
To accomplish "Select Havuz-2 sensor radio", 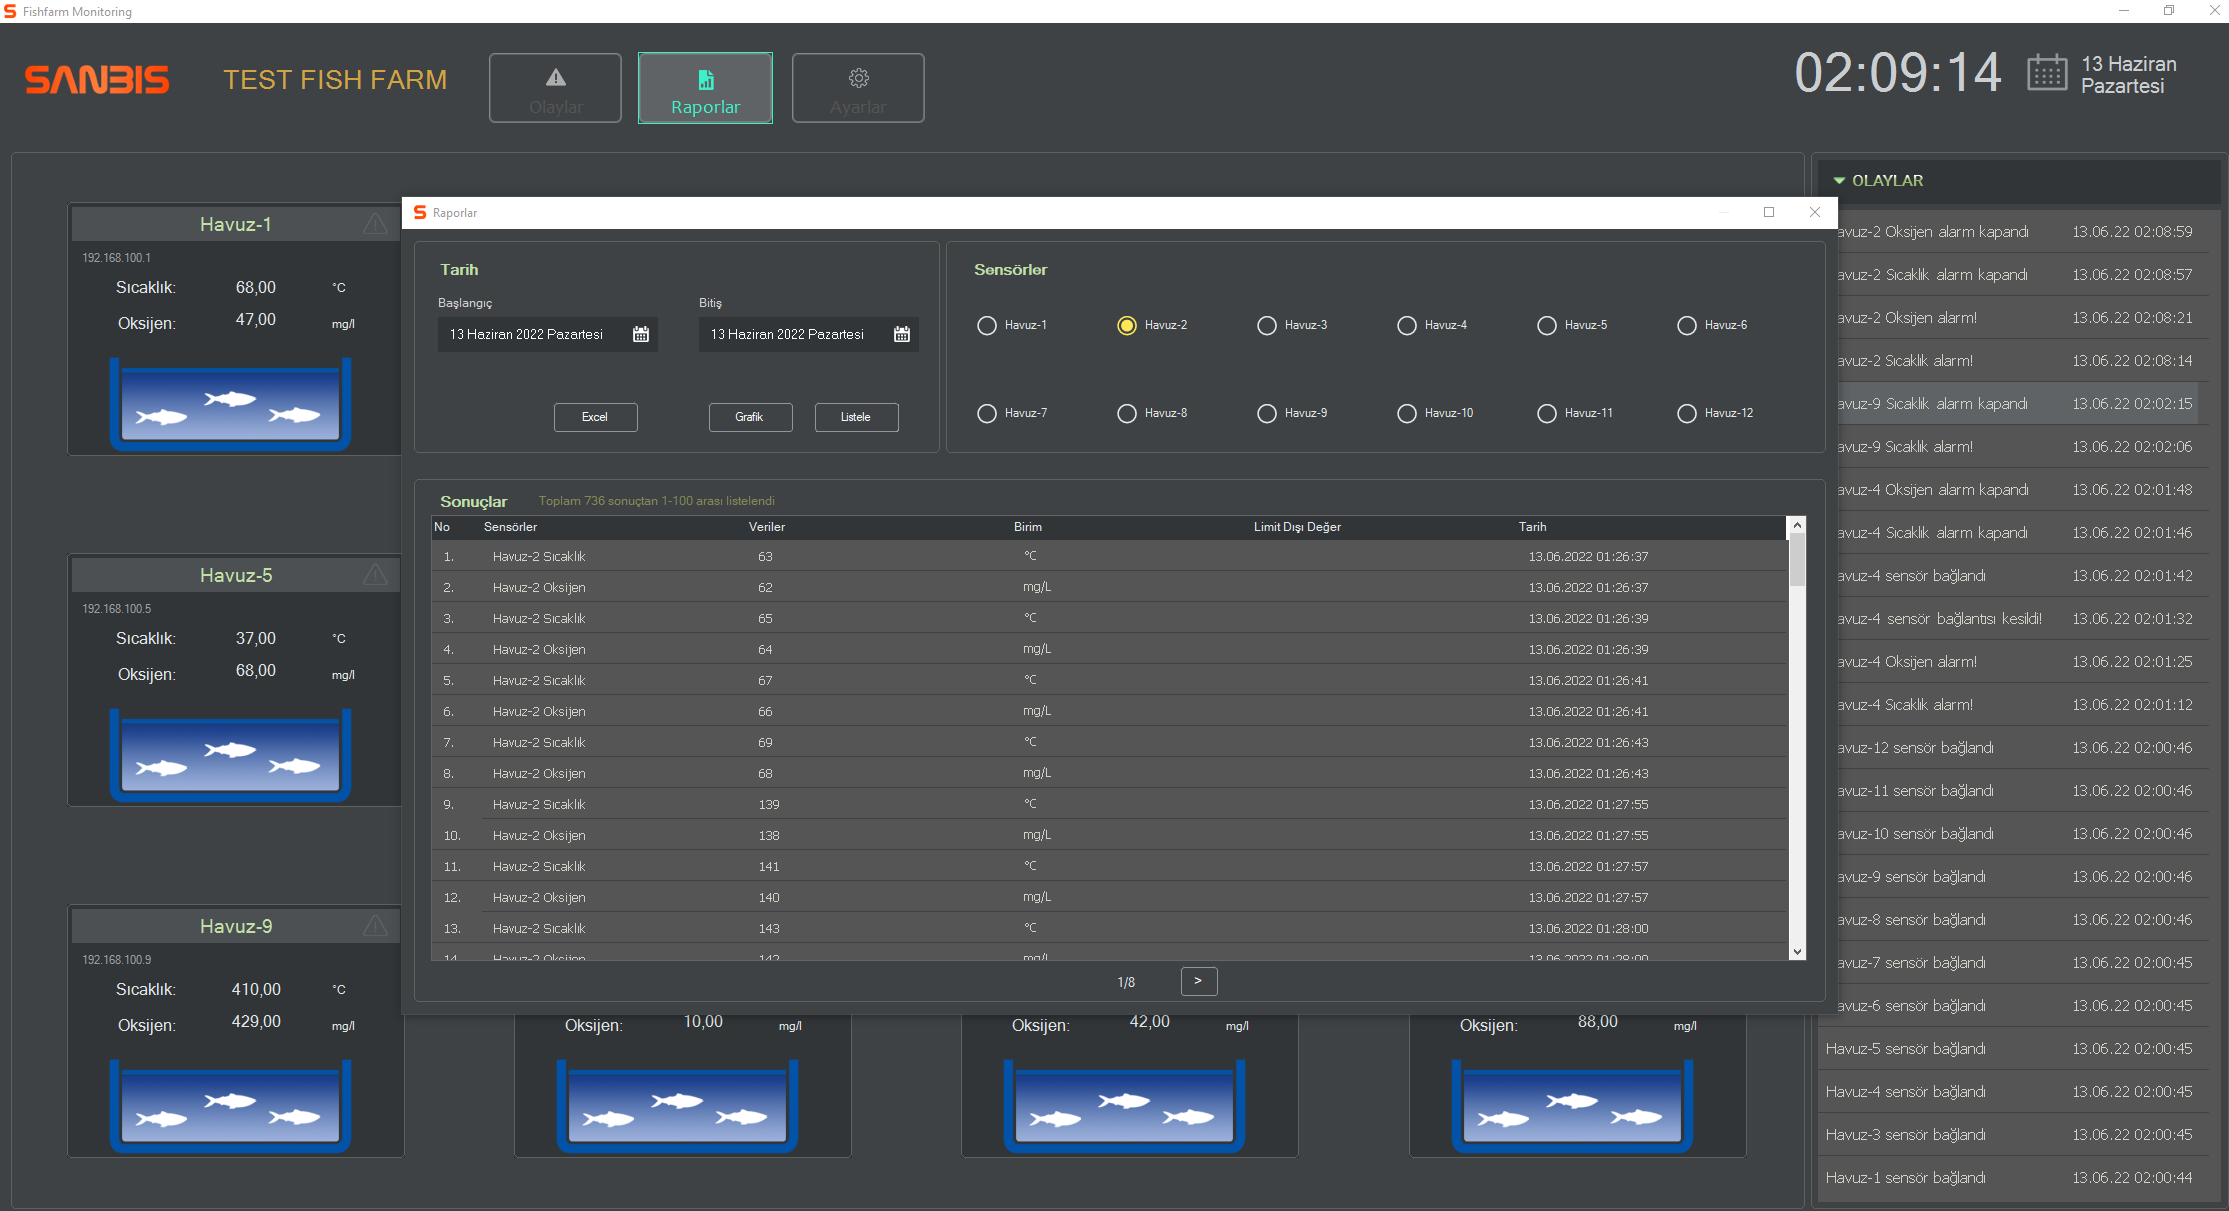I will coord(1127,325).
